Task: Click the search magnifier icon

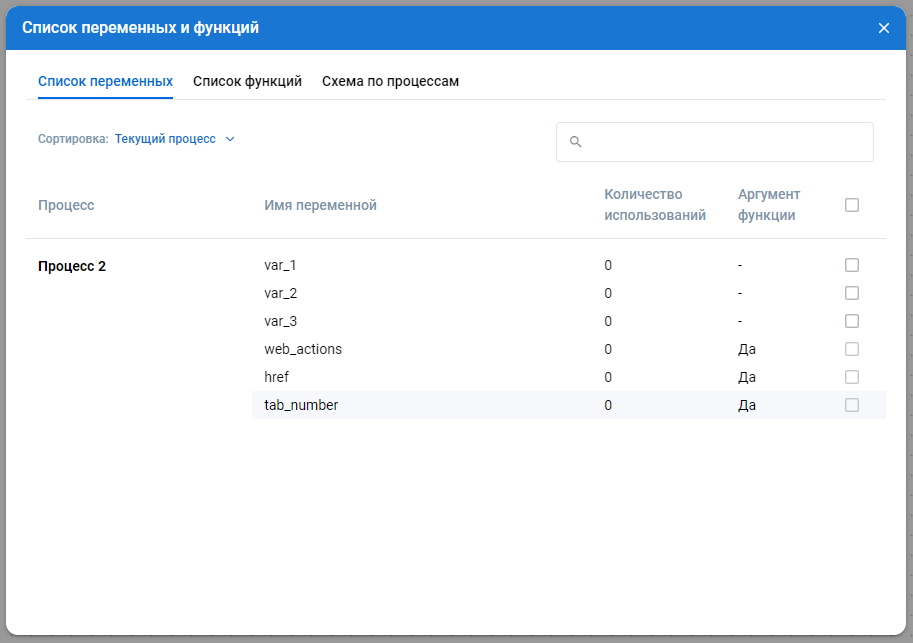Action: coord(575,142)
